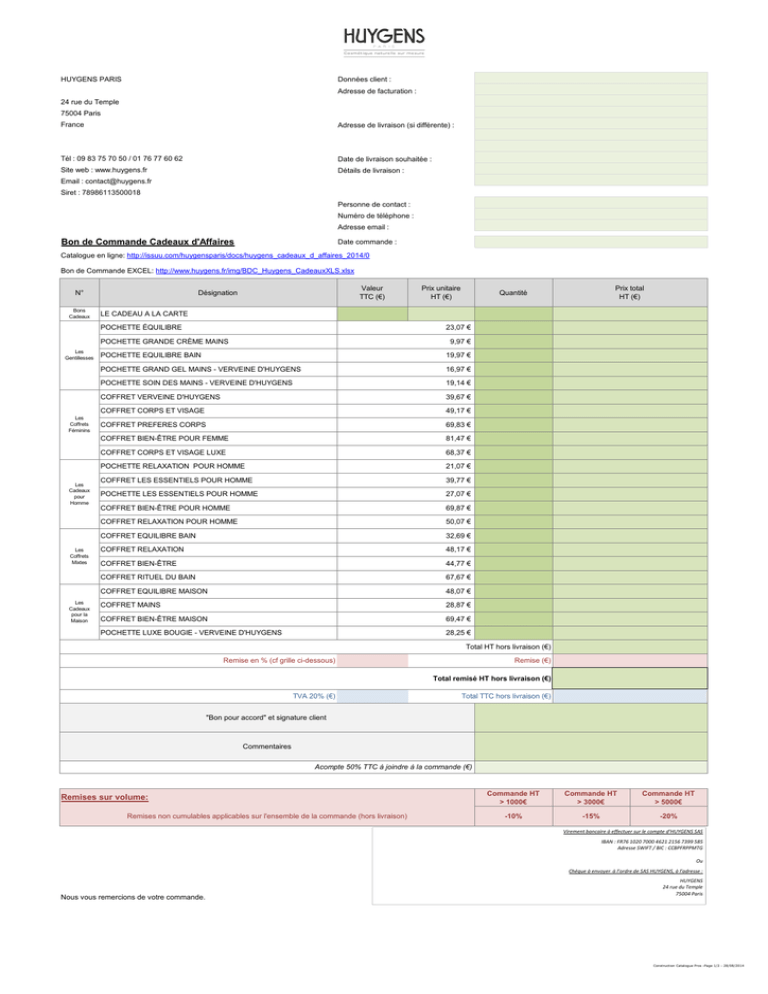Image resolution: width=768 pixels, height=994 pixels.
Task: Click the 'Quantité' column header
Action: tap(513, 293)
